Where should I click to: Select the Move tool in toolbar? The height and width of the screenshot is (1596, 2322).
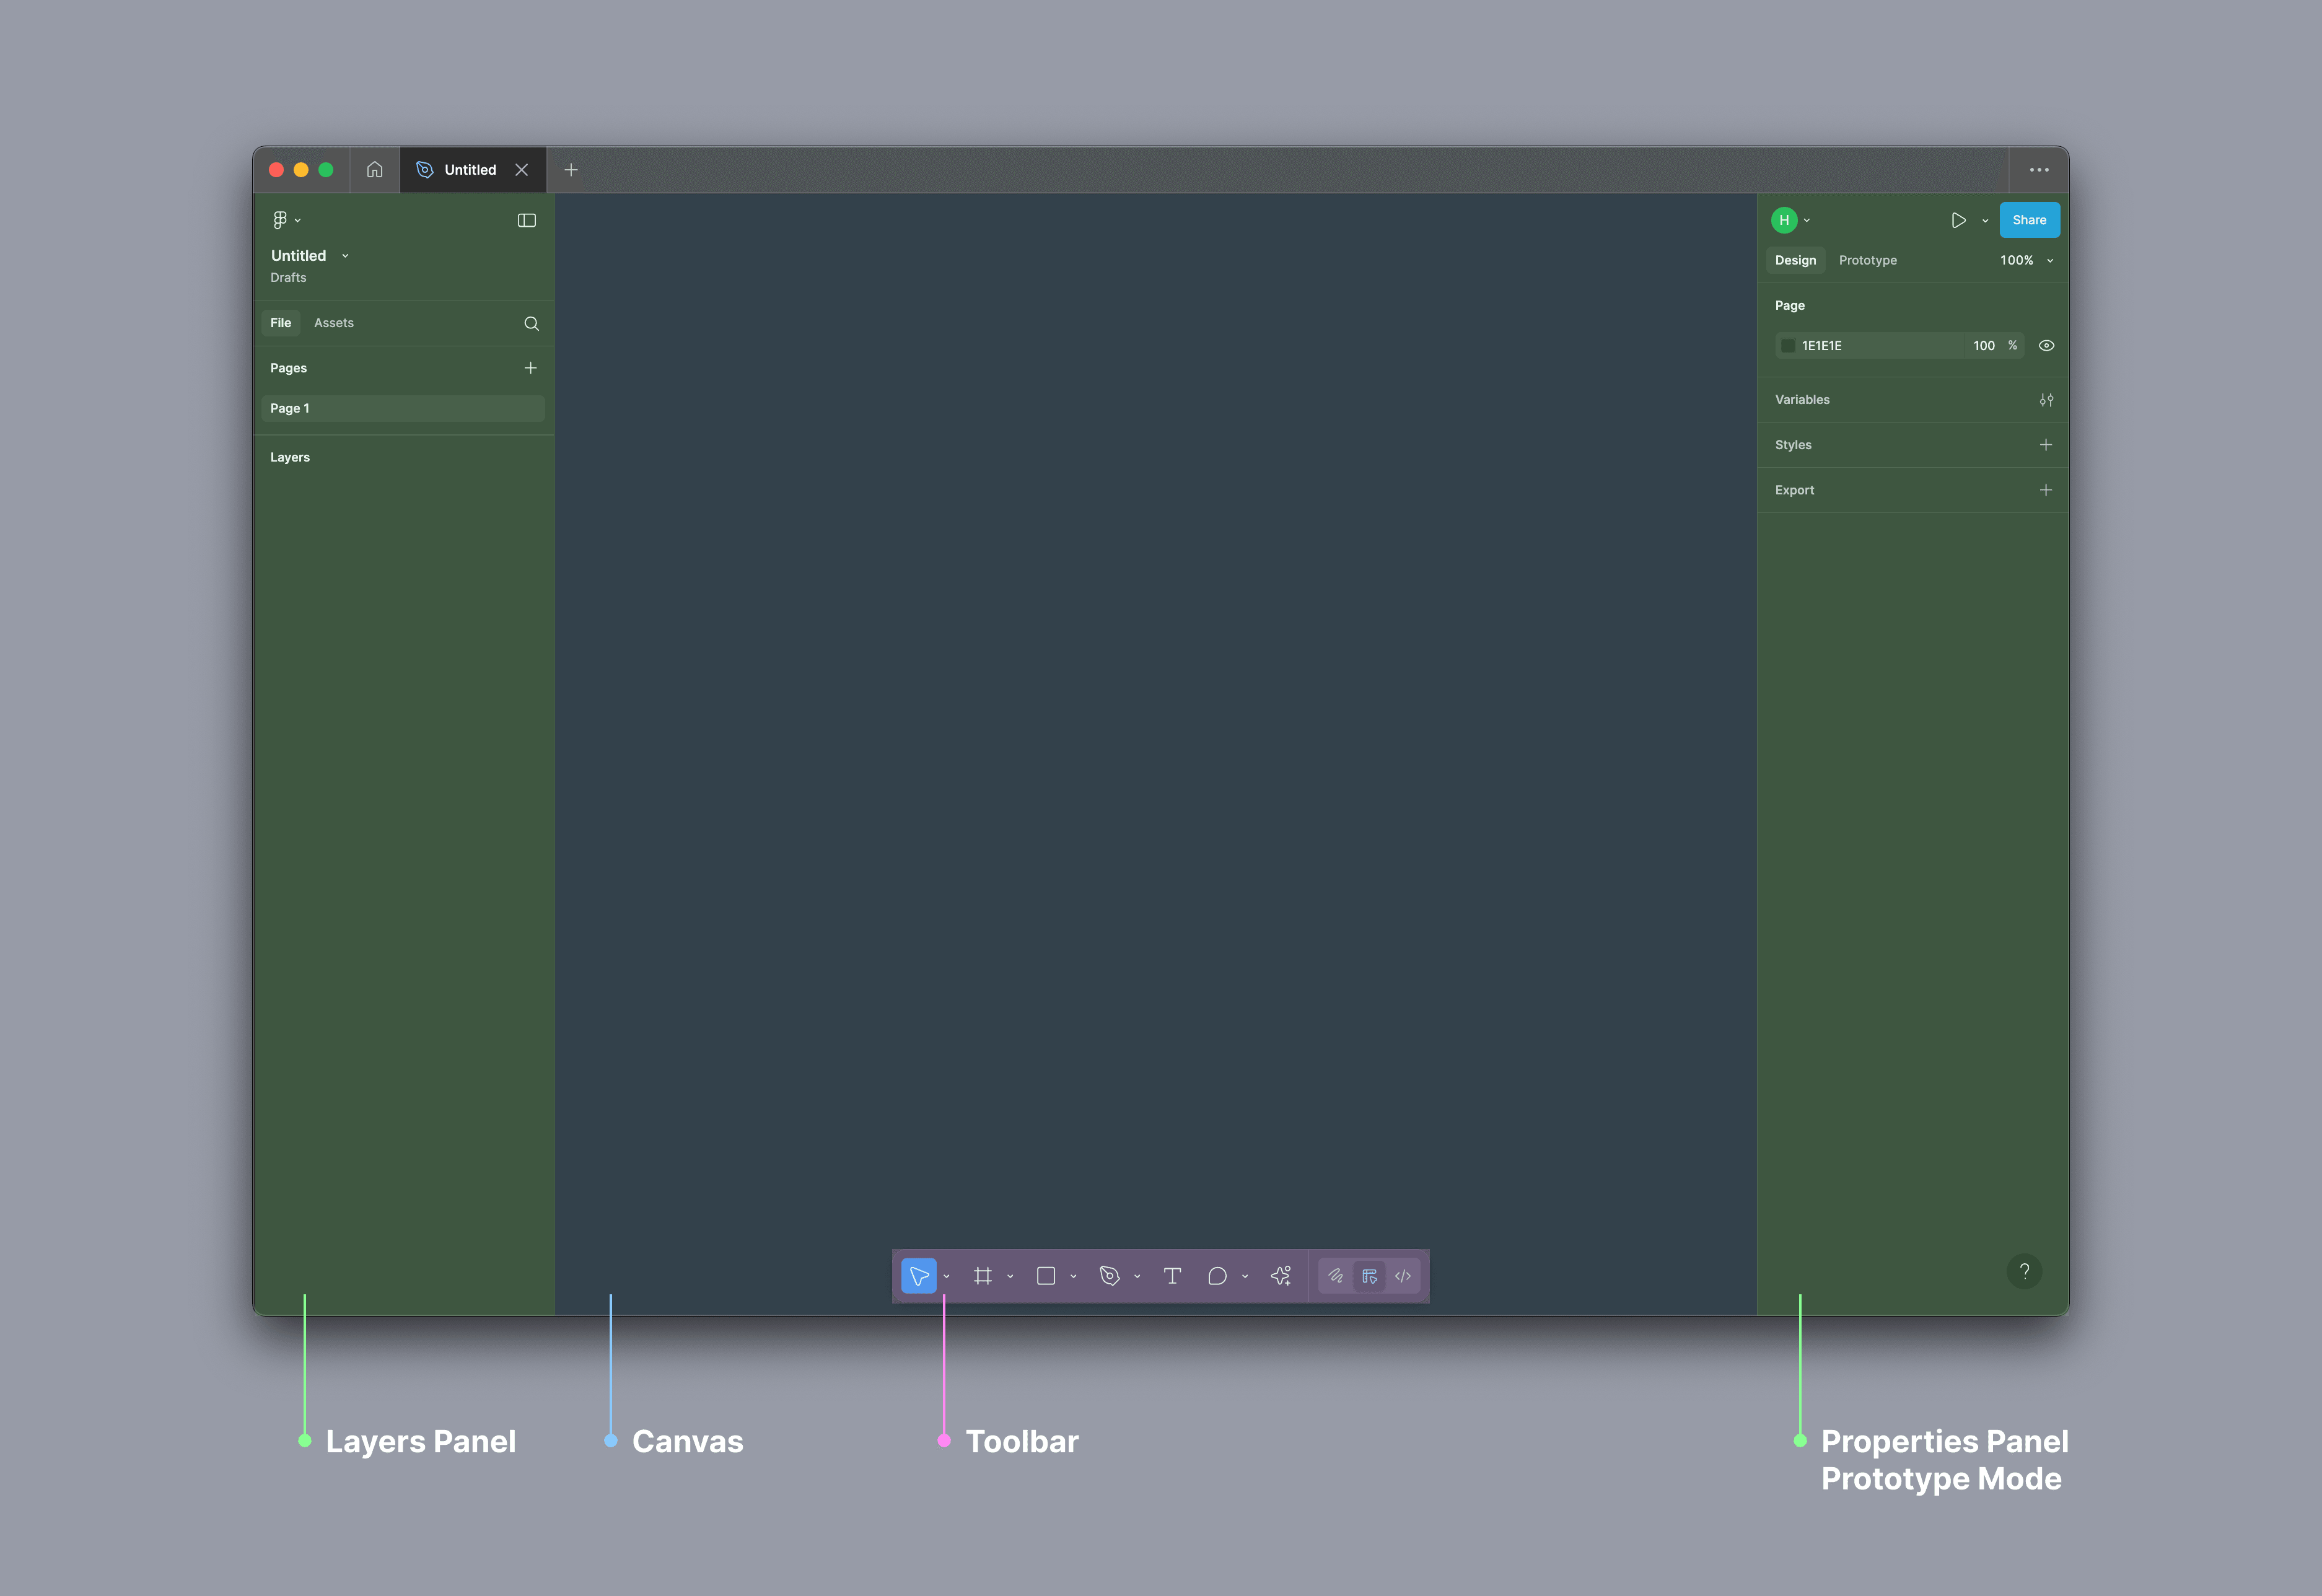[x=918, y=1276]
